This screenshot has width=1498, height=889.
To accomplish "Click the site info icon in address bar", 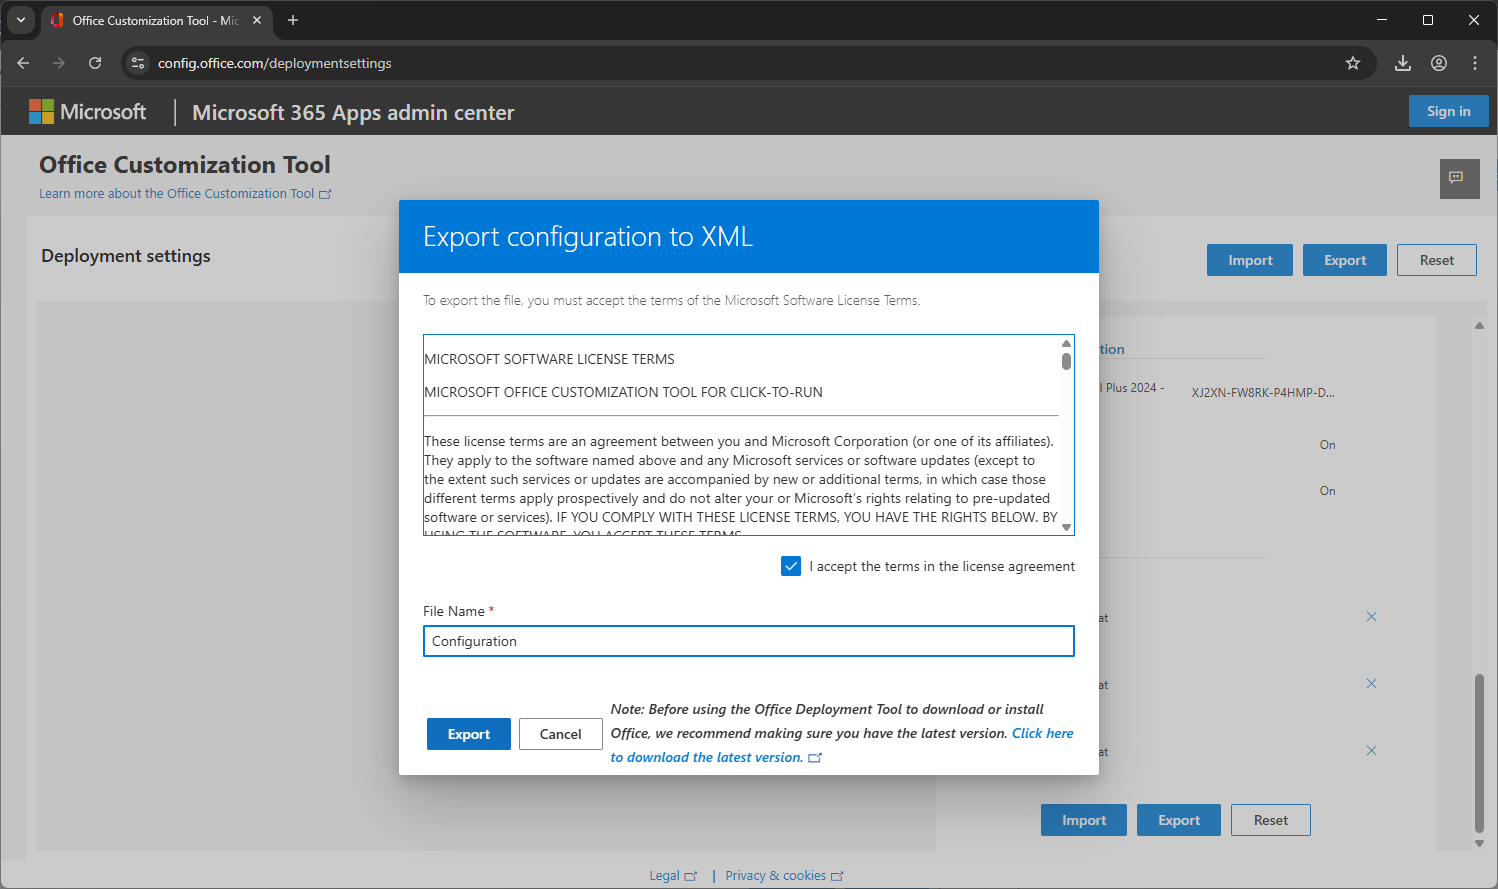I will pos(135,62).
